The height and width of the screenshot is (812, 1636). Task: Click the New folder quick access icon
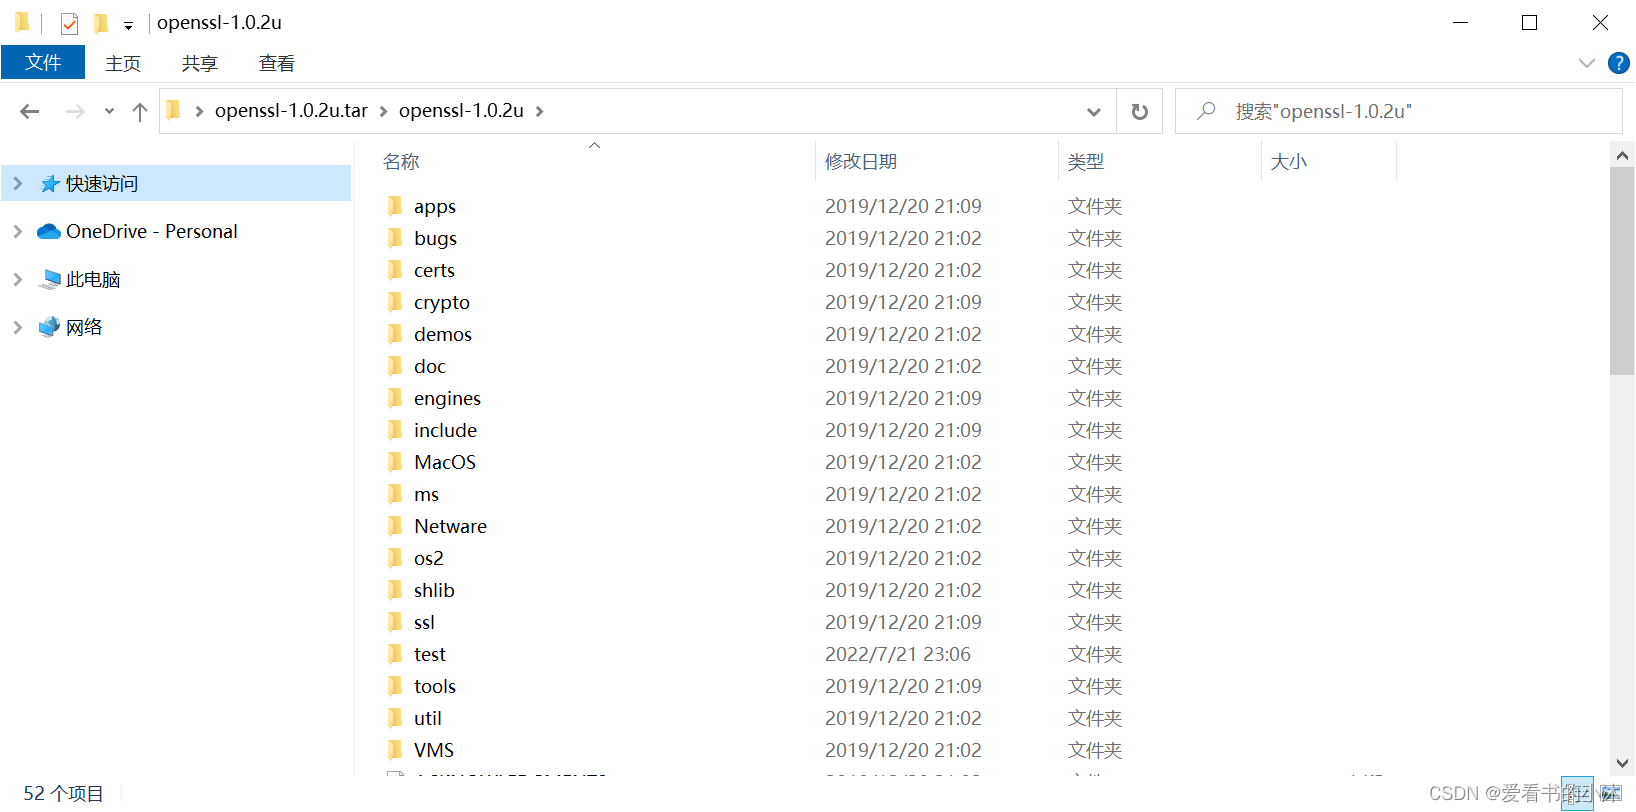(x=101, y=23)
